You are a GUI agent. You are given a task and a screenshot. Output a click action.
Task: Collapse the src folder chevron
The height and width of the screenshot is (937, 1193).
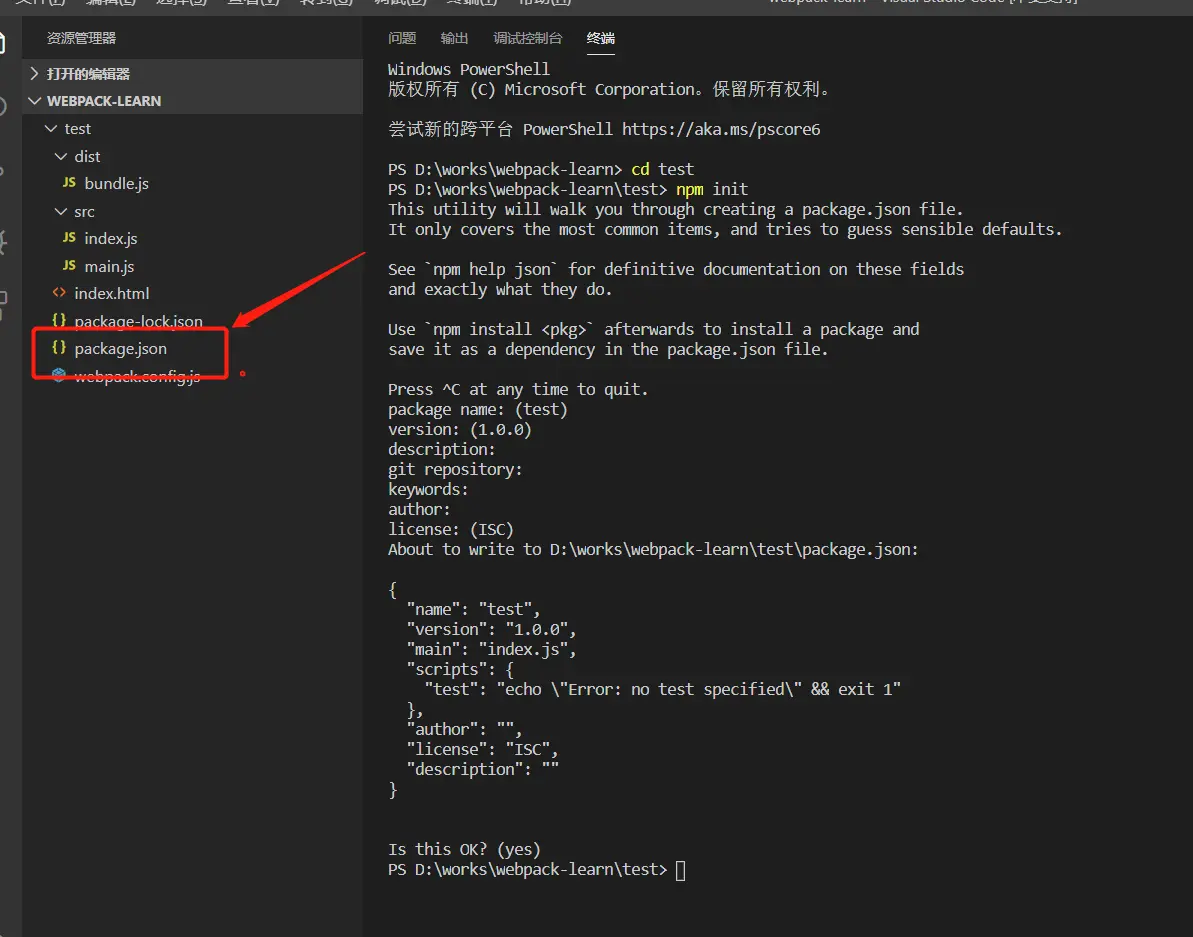[x=61, y=211]
